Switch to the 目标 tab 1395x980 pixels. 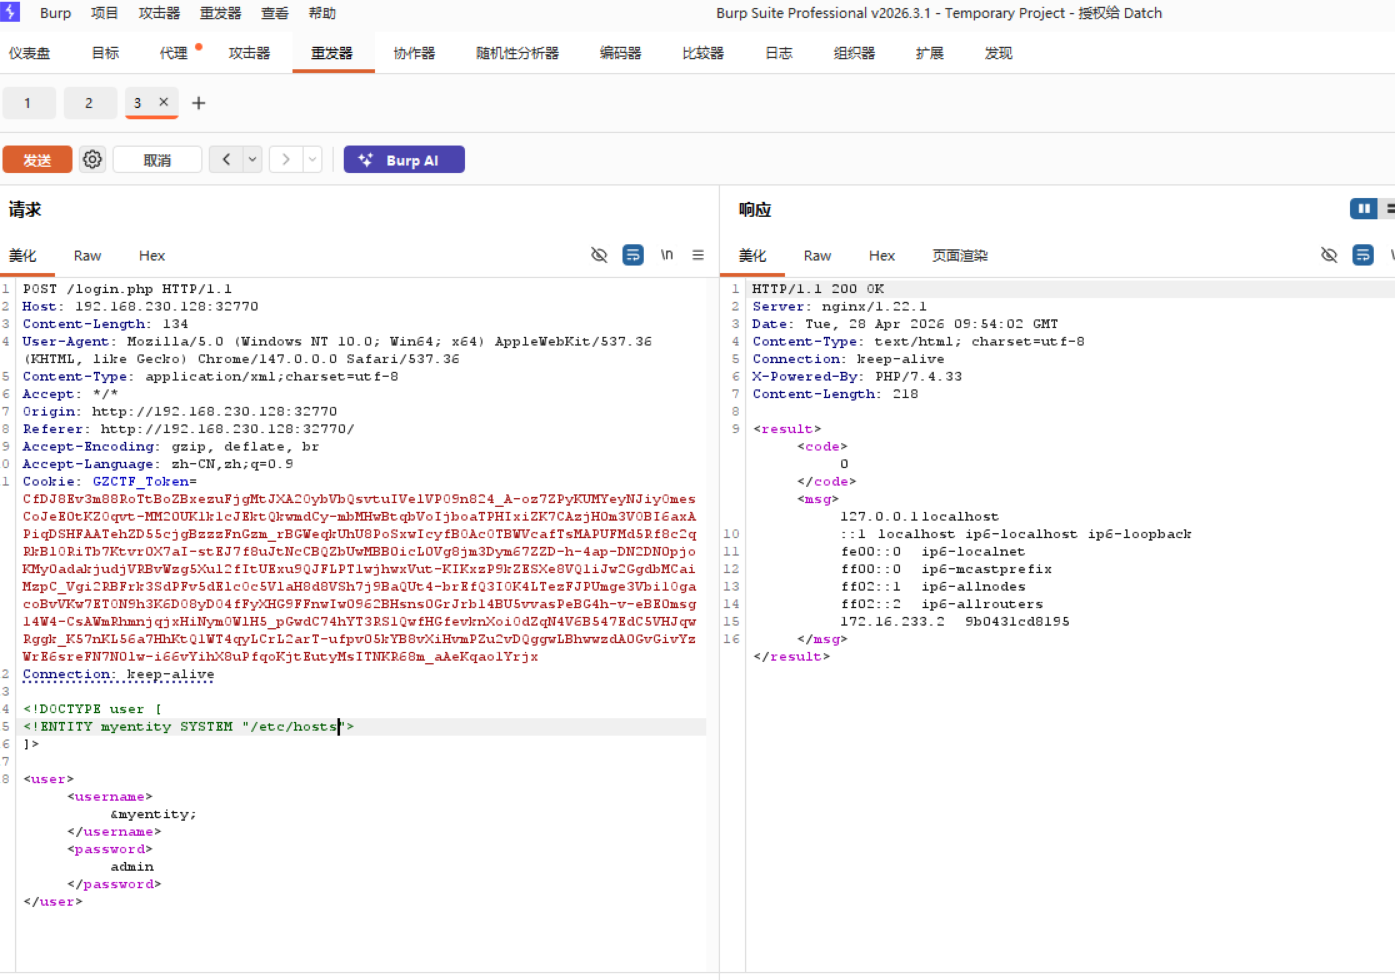click(105, 53)
